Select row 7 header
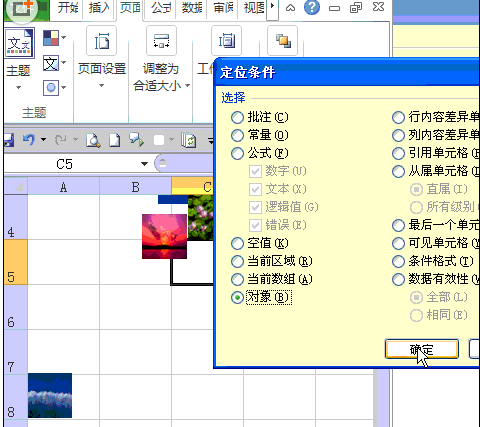 (x=16, y=352)
